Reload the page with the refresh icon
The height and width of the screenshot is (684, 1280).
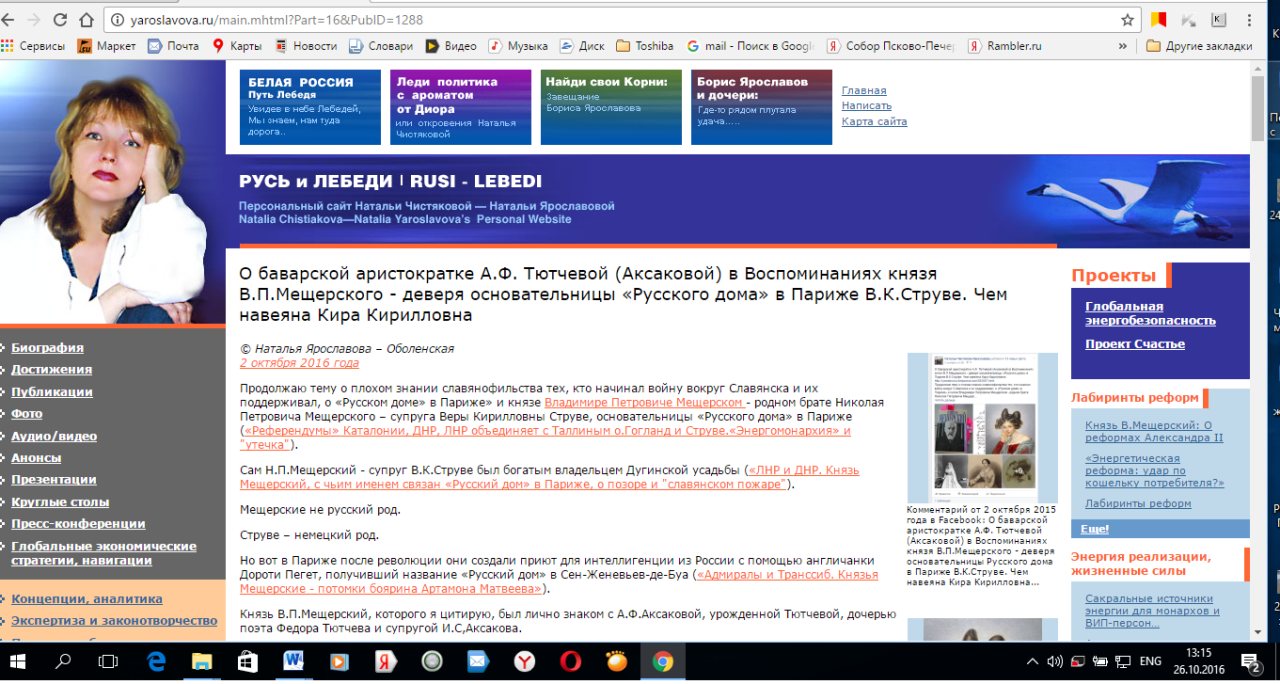[60, 20]
